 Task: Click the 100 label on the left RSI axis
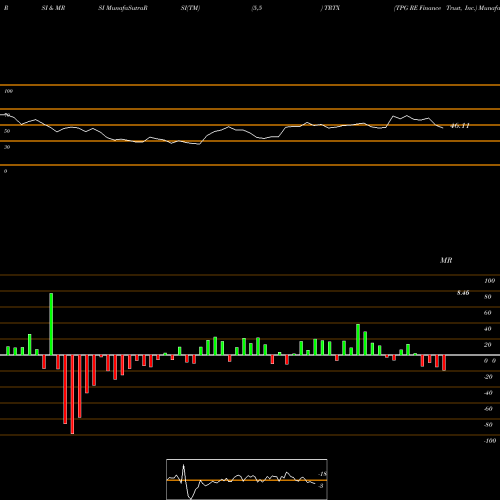(8, 91)
